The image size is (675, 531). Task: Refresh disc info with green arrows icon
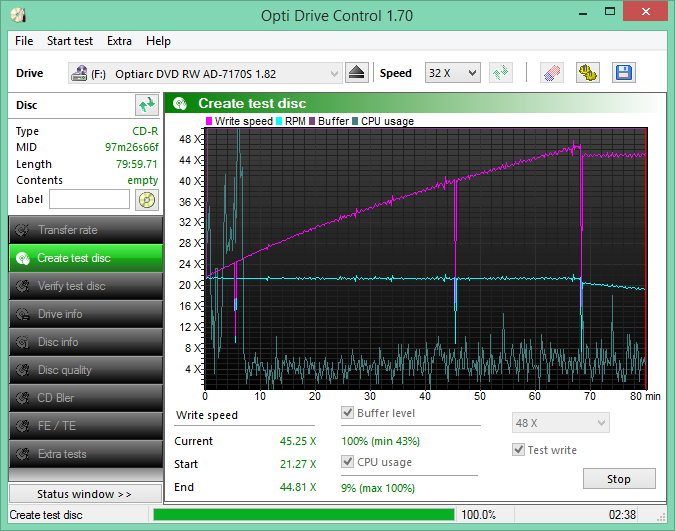(146, 105)
